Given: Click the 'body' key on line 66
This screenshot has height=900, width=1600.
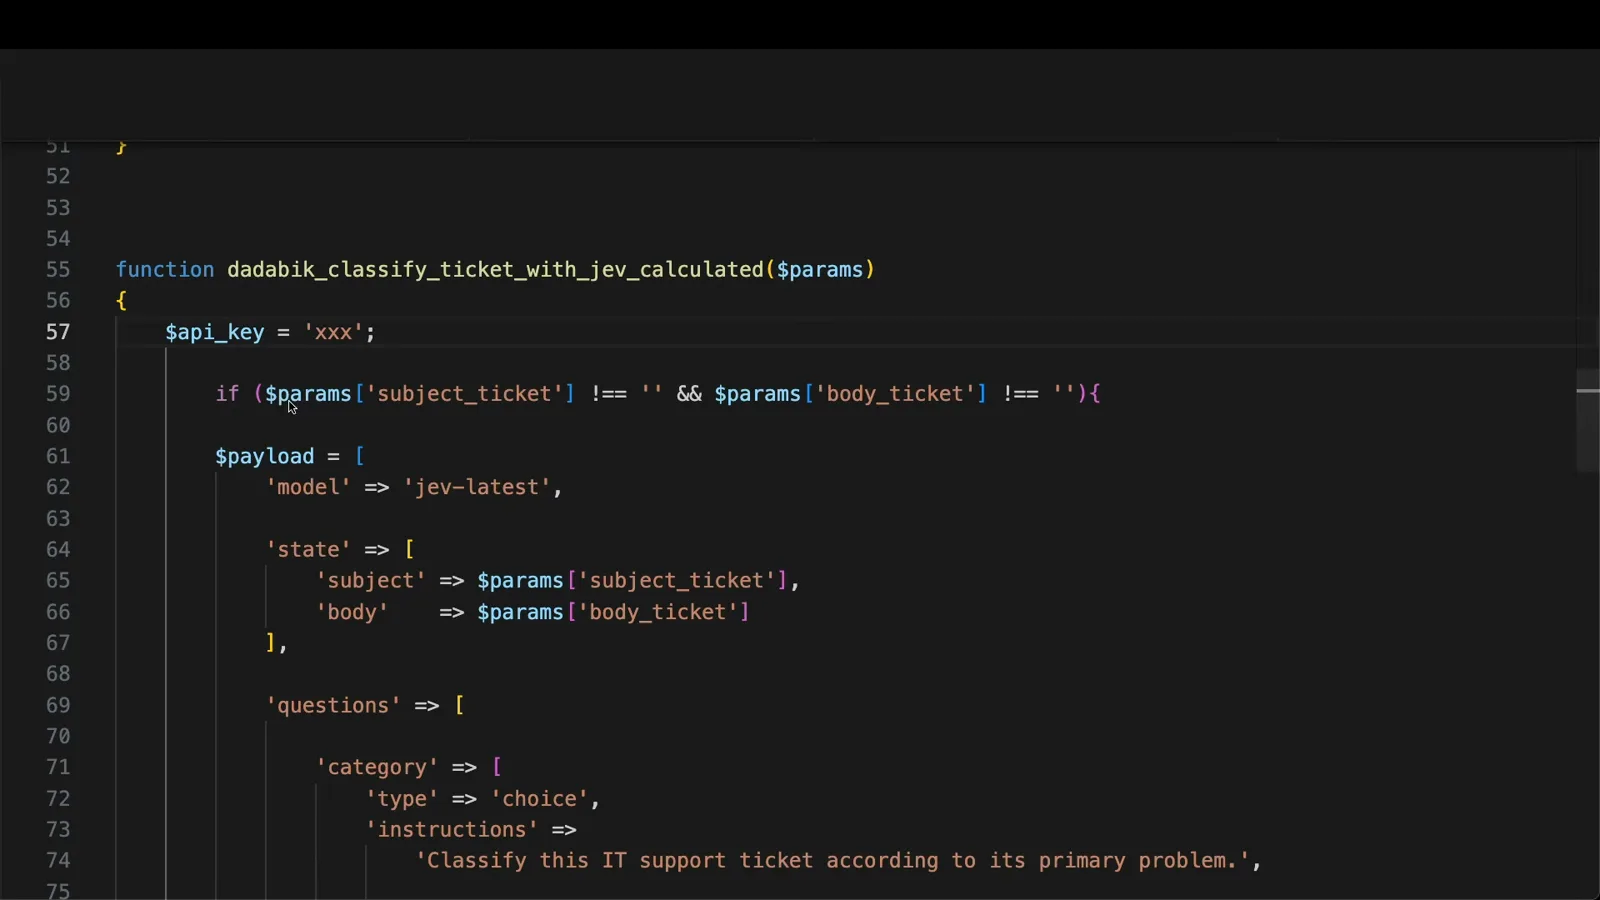Looking at the screenshot, I should [352, 612].
